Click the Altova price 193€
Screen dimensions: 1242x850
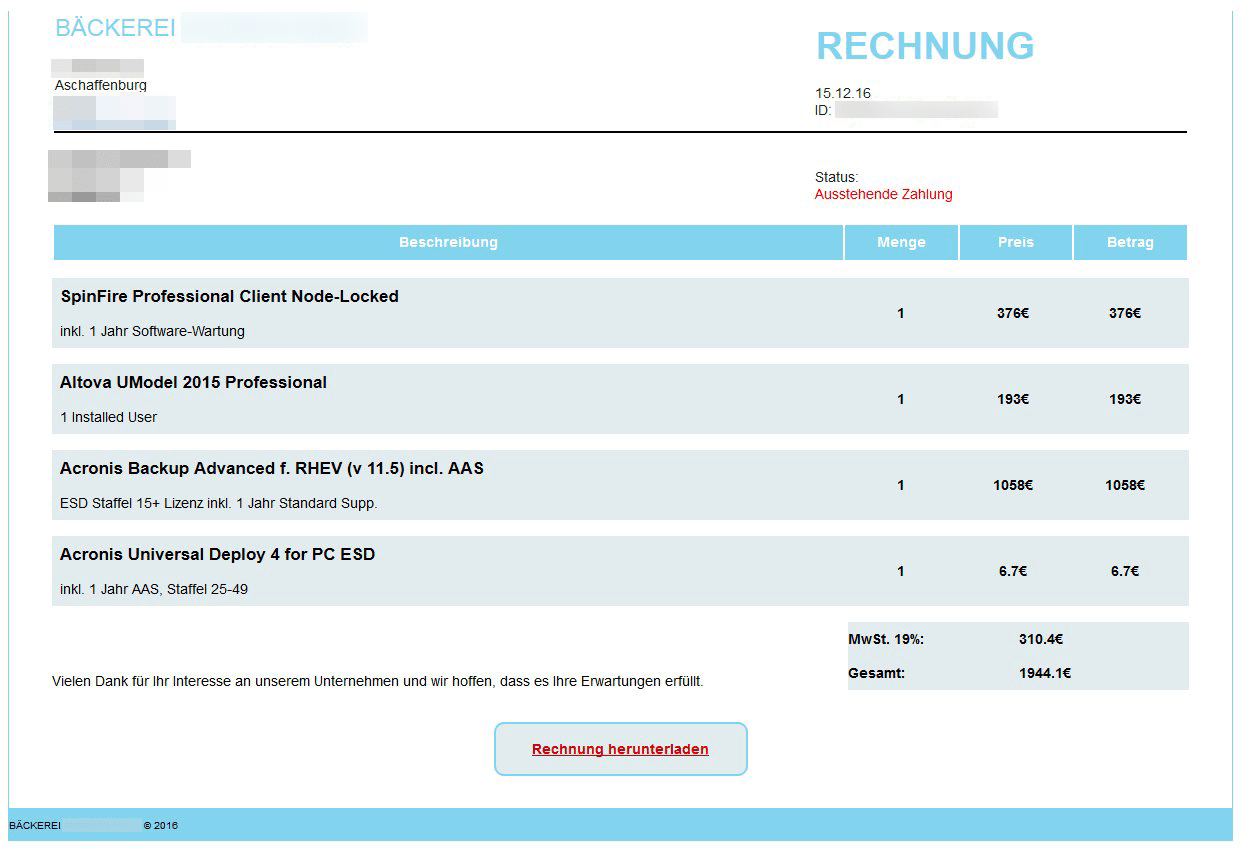pos(1013,399)
